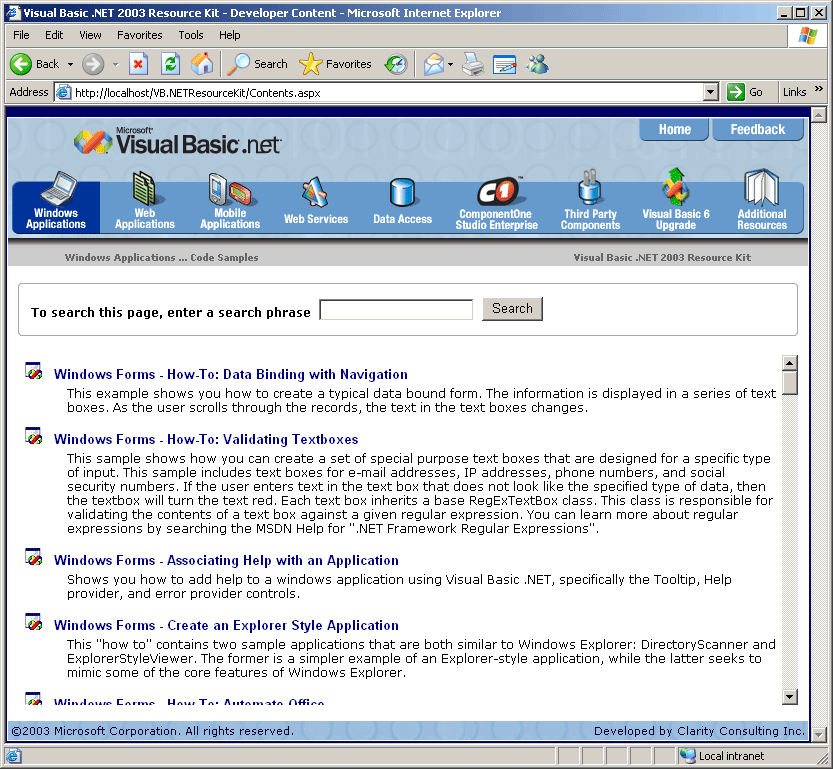This screenshot has width=833, height=769.
Task: Open the File menu
Action: point(21,35)
